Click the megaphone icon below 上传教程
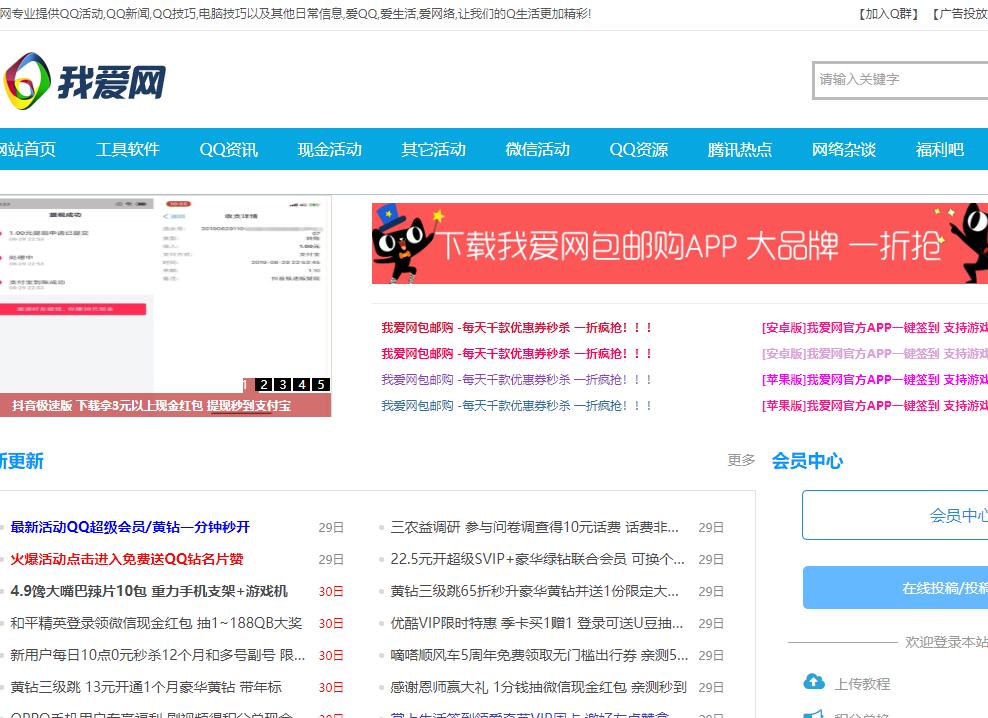 [814, 714]
